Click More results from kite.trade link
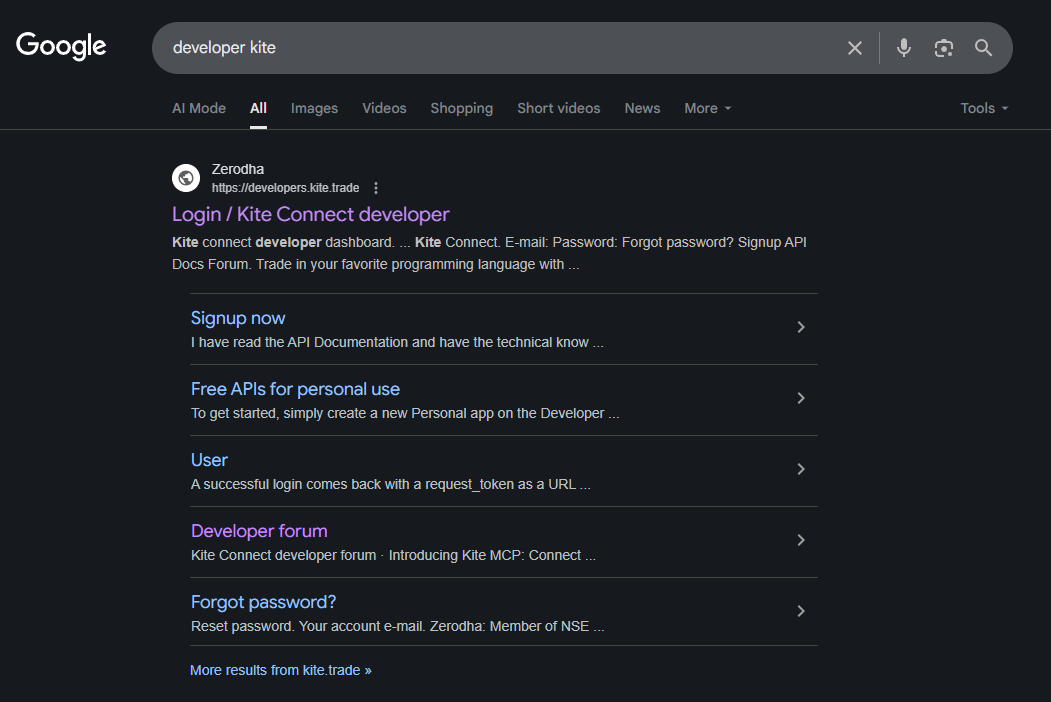 click(x=280, y=670)
